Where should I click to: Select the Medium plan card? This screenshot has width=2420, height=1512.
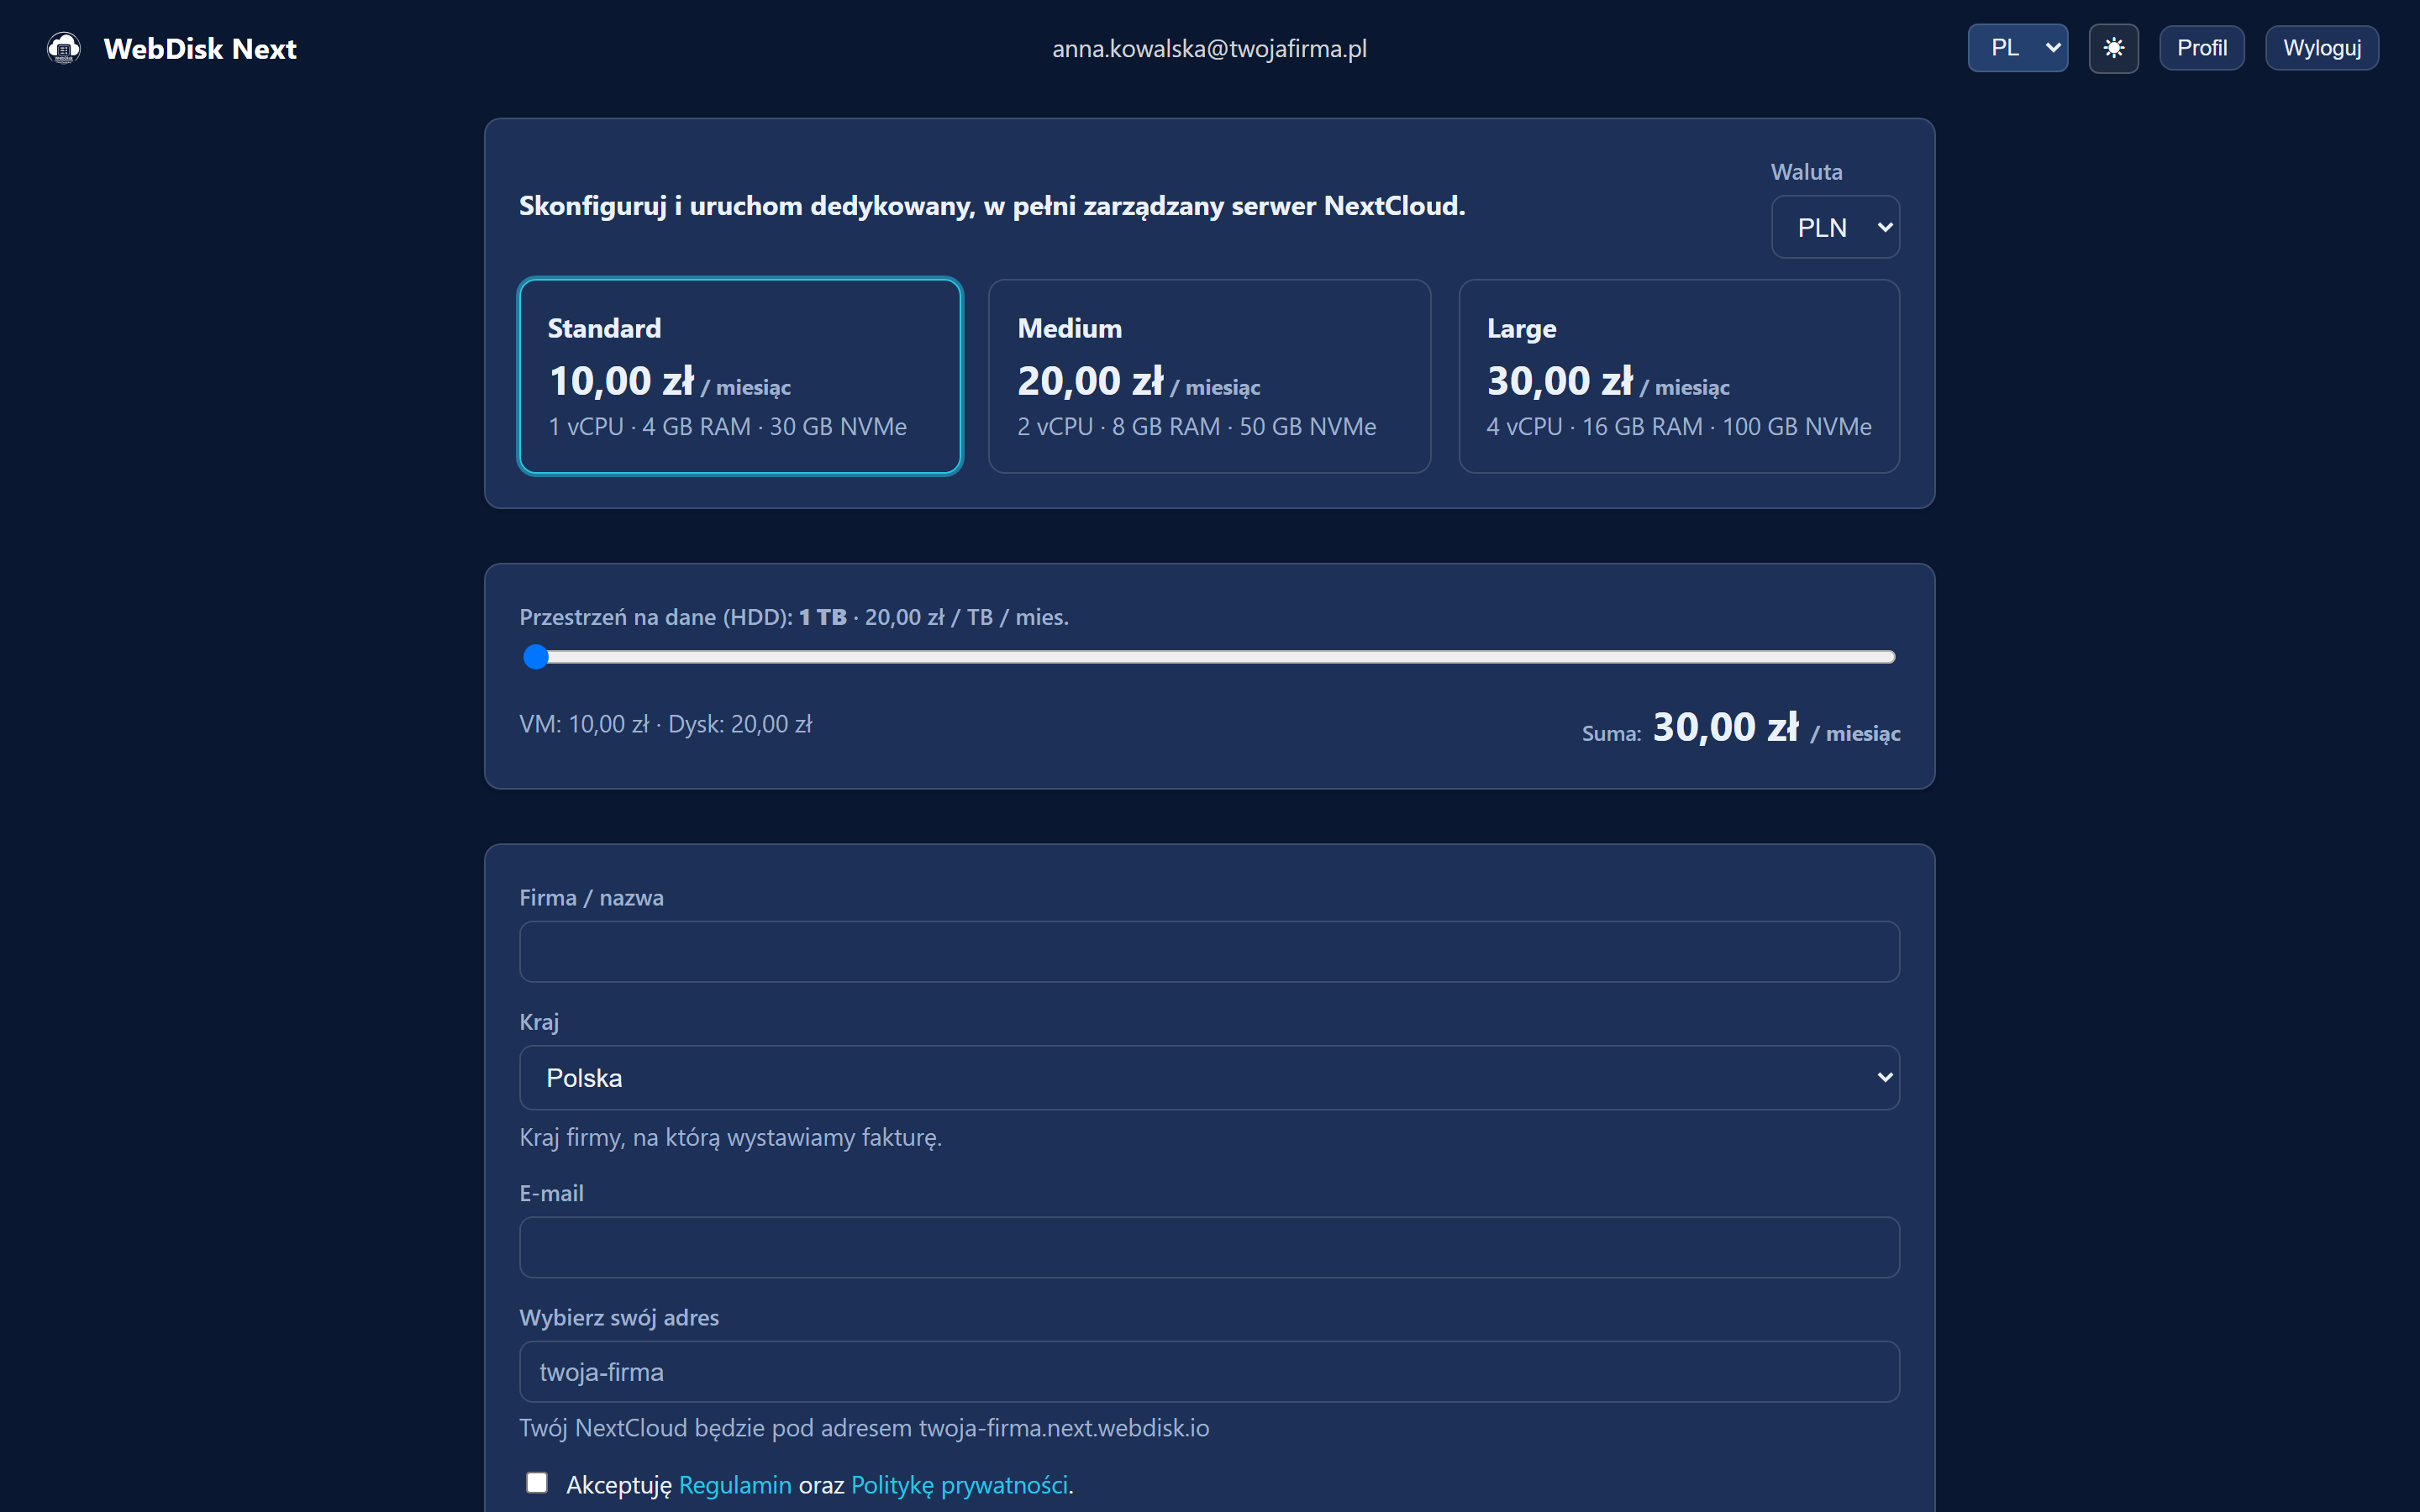click(1209, 376)
